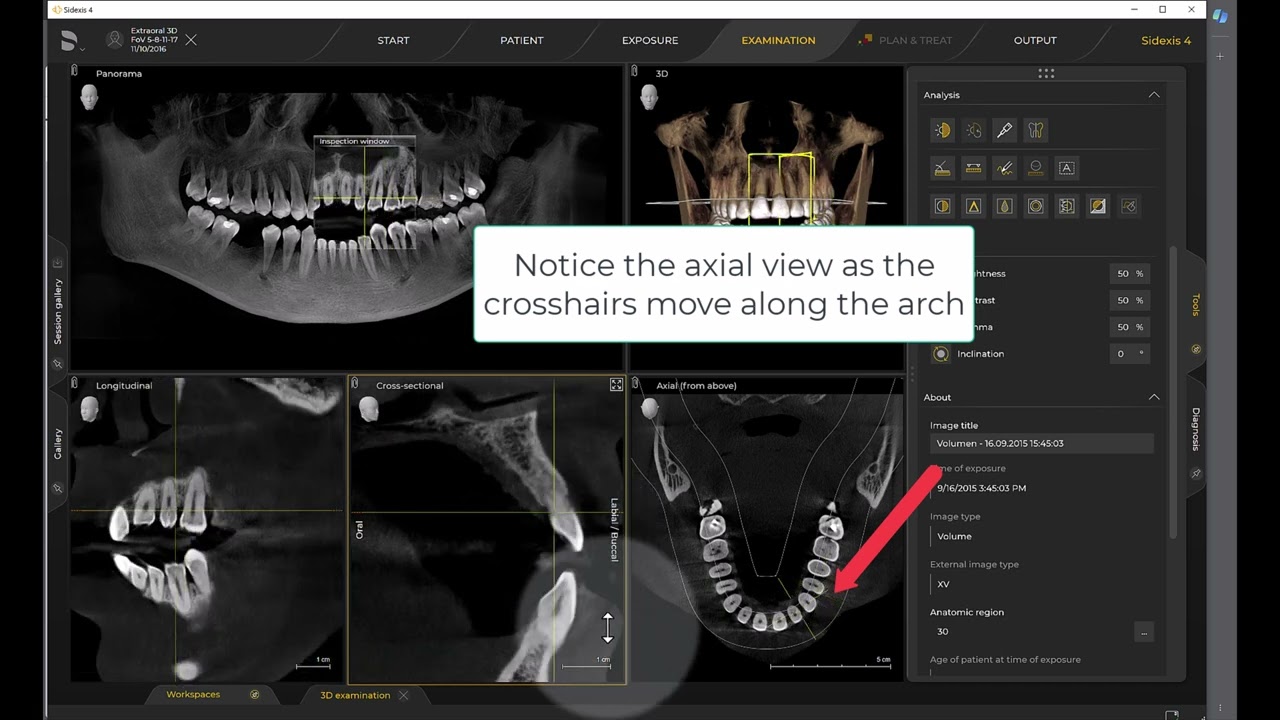Image resolution: width=1280 pixels, height=720 pixels.
Task: Toggle the pin below the Gallery side tab
Action: [57, 489]
